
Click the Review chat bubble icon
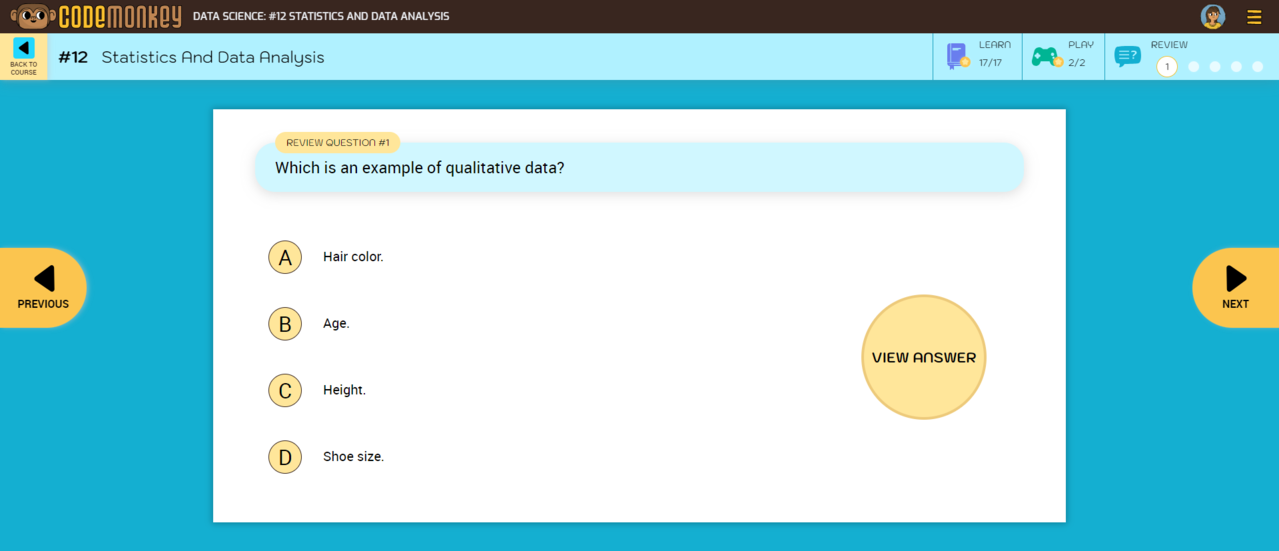tap(1127, 57)
